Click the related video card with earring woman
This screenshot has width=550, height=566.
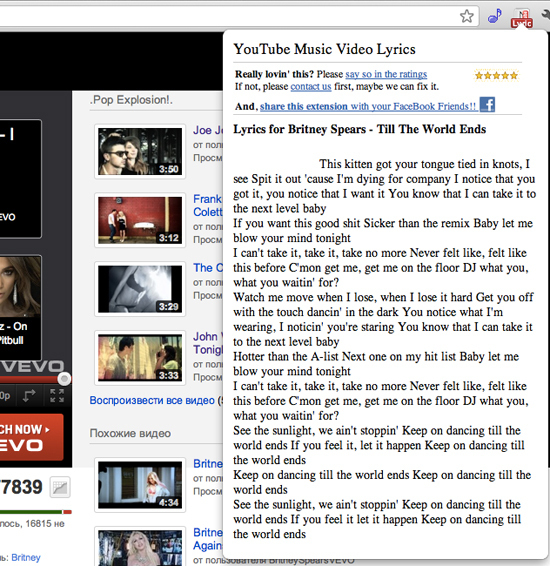pyautogui.click(x=20, y=307)
